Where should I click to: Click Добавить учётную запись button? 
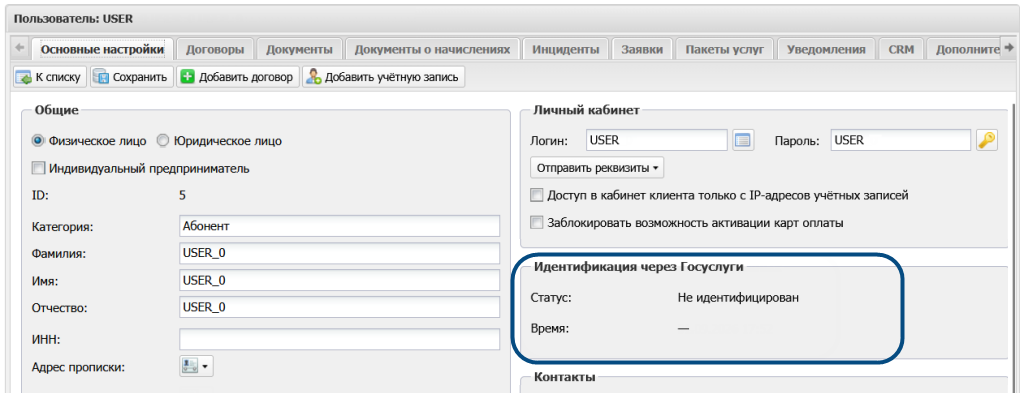coord(383,77)
